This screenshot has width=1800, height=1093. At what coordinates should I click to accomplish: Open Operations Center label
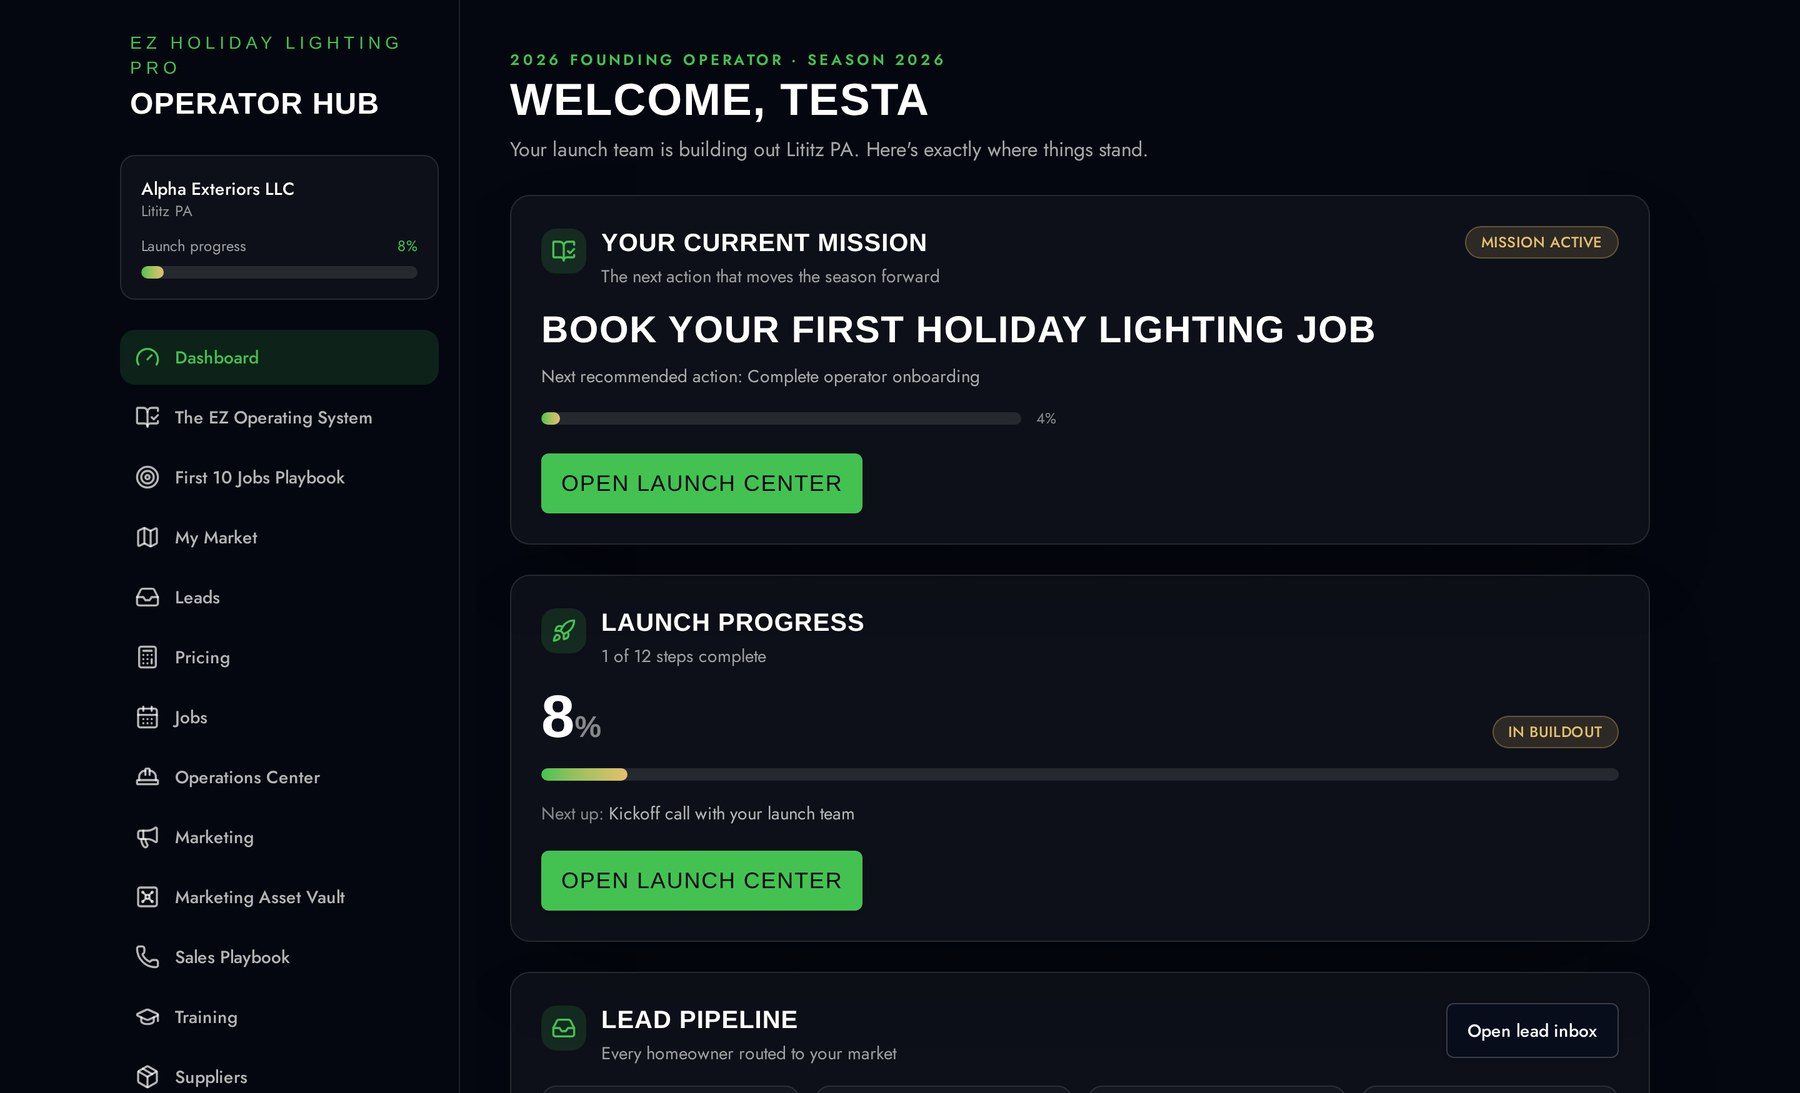pyautogui.click(x=247, y=778)
